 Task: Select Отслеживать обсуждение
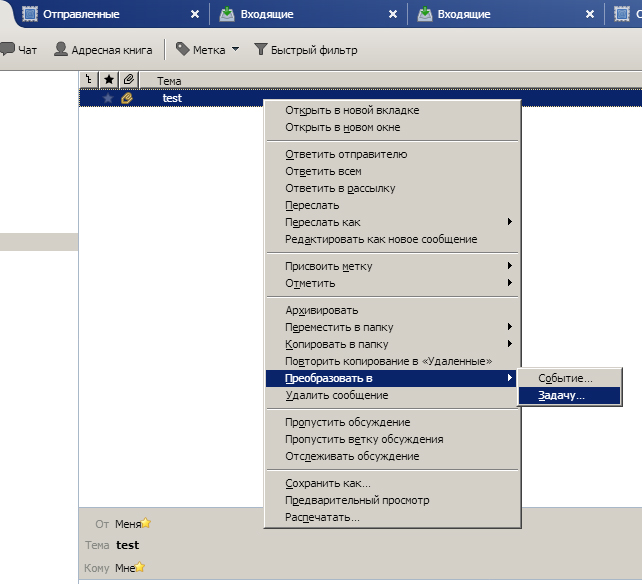pos(392,456)
